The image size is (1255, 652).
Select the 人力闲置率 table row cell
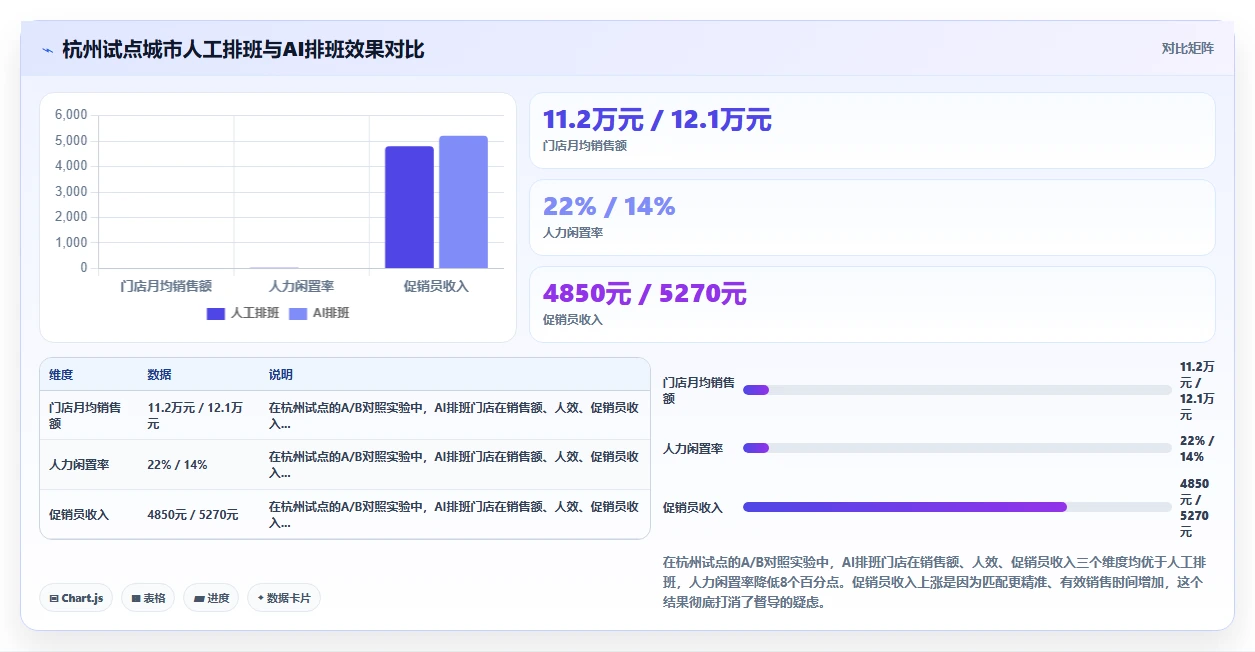[x=88, y=465]
